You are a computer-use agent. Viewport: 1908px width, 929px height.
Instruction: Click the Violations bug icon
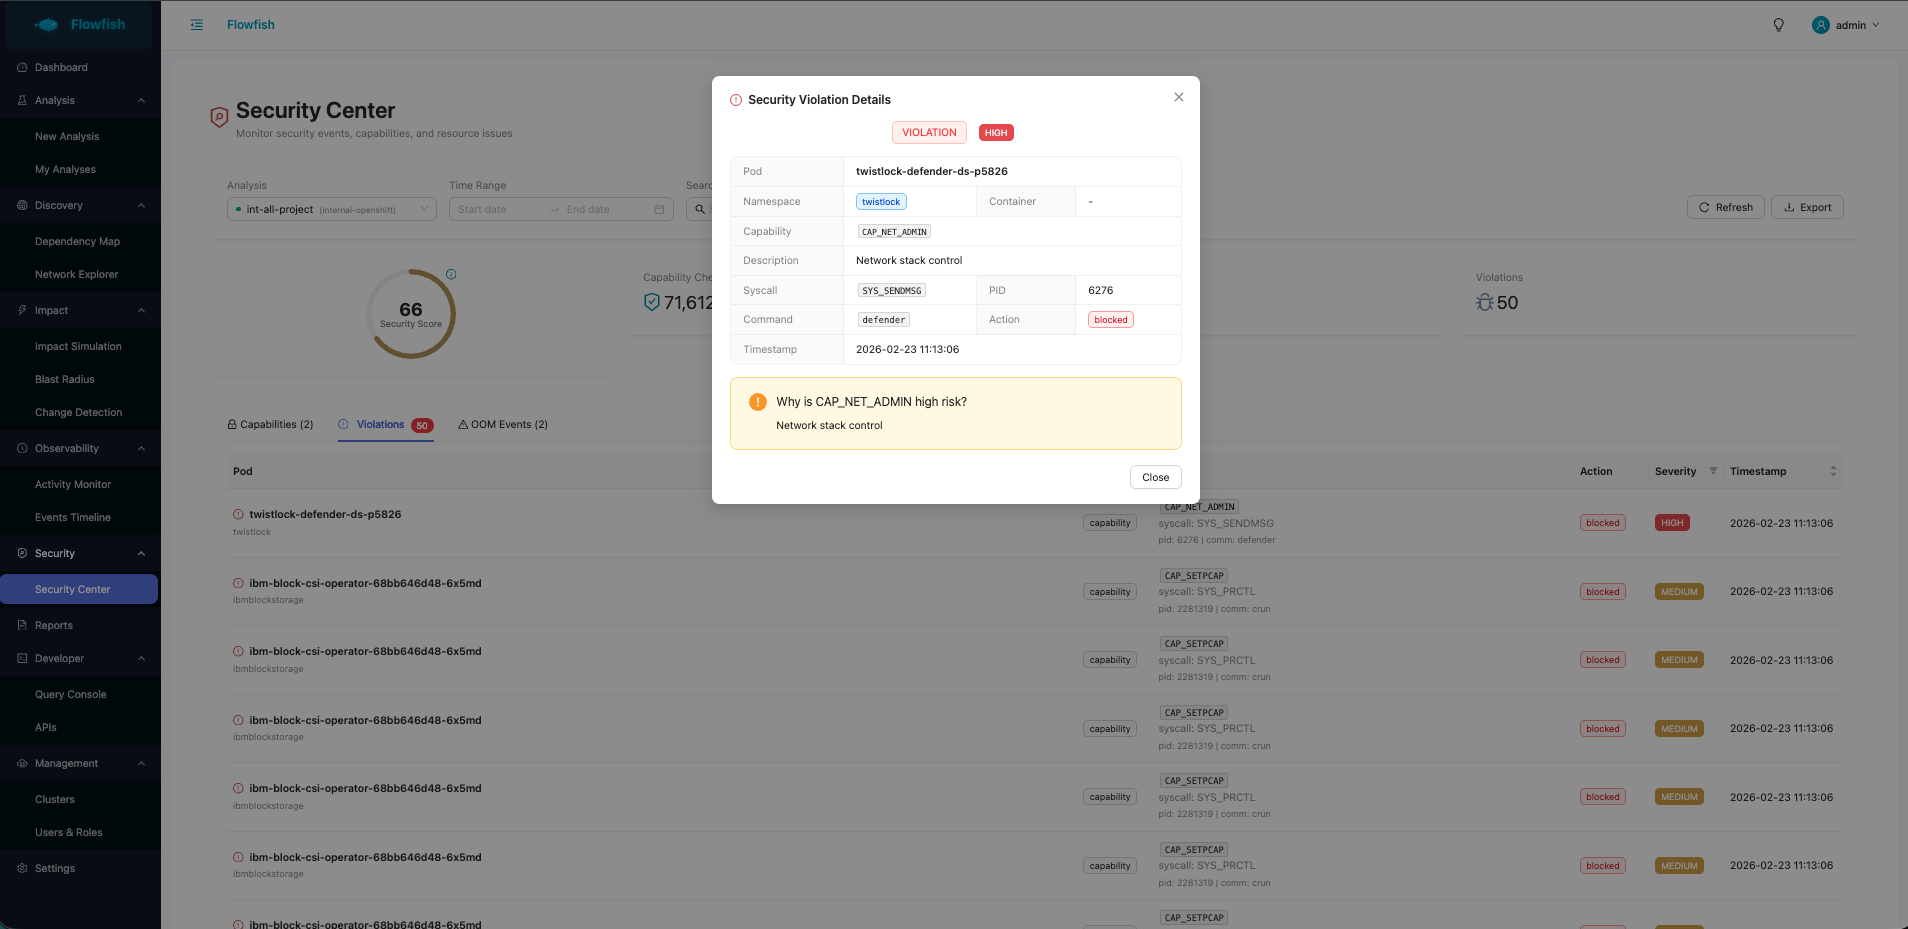[1484, 302]
